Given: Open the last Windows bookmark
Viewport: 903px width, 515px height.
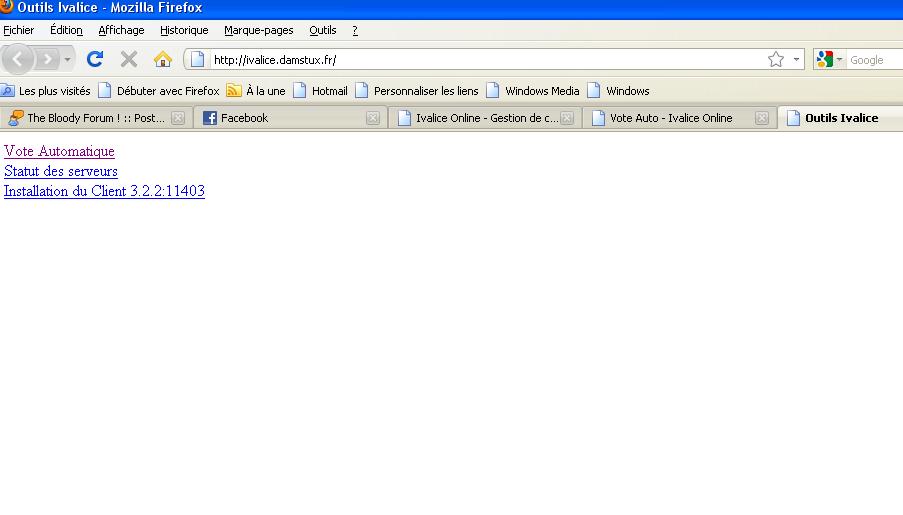Looking at the screenshot, I should click(x=619, y=91).
